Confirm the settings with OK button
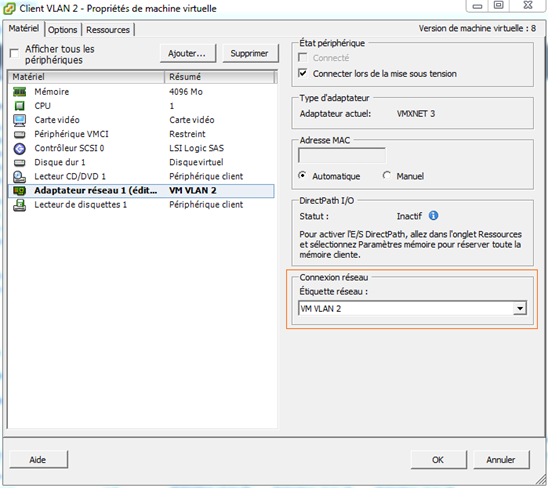This screenshot has height=488, width=548. click(438, 460)
